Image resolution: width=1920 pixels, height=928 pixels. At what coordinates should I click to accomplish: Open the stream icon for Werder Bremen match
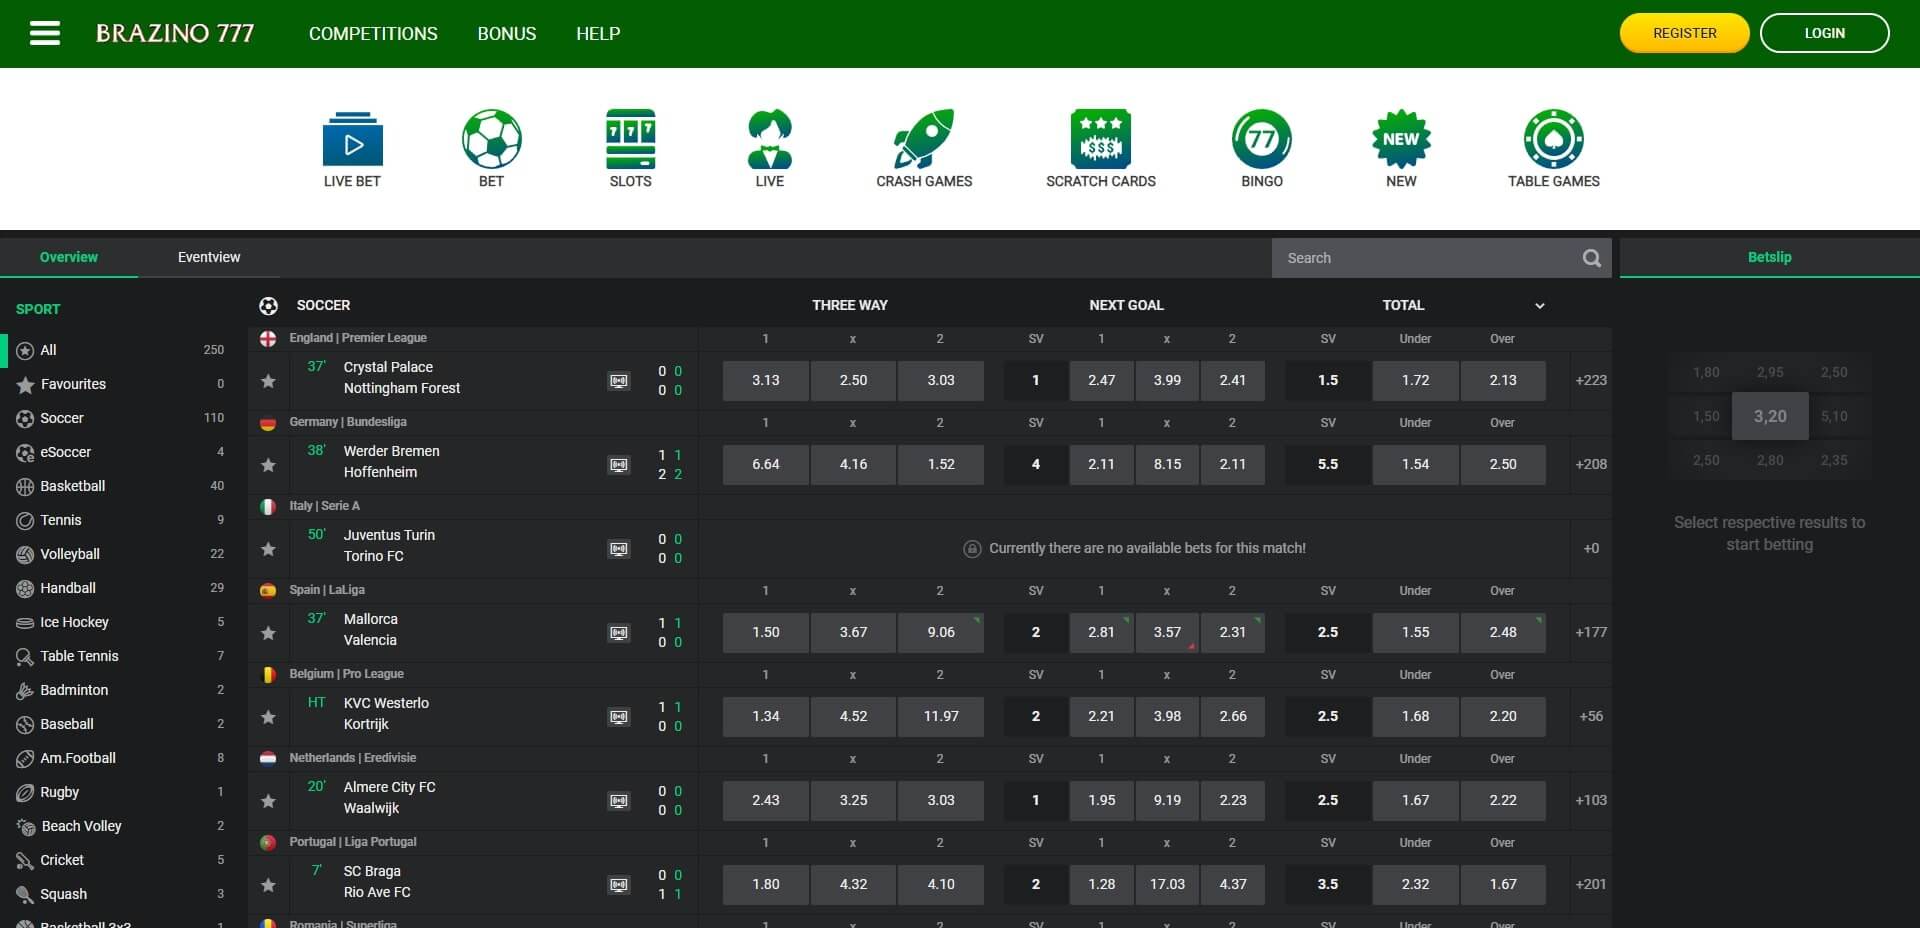coord(620,464)
